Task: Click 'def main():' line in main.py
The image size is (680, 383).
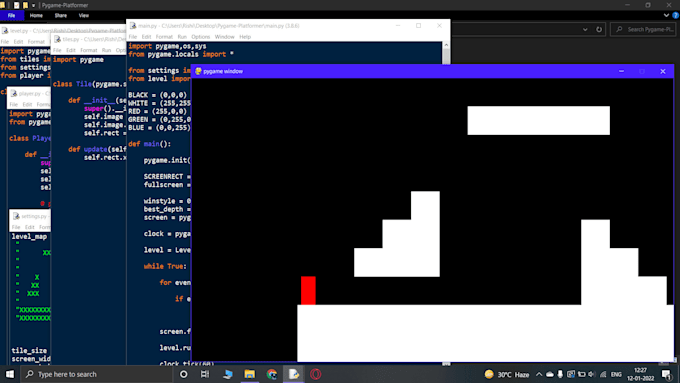Action: point(150,144)
